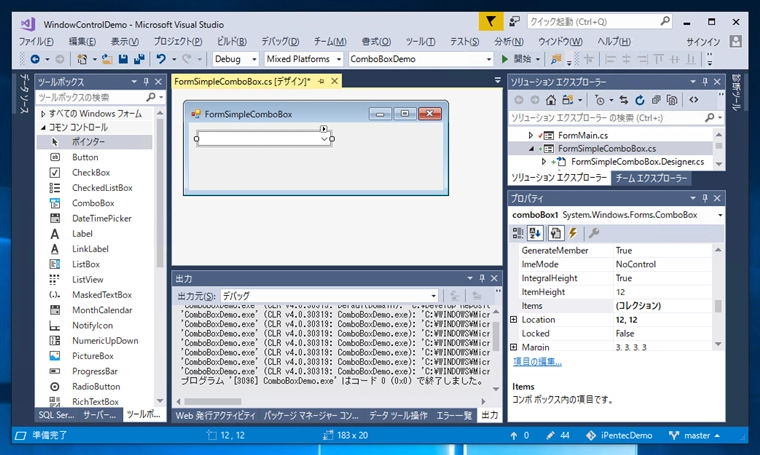Click the smart tag arrow on comboBox1
Screen dimensions: 760x455
(324, 128)
